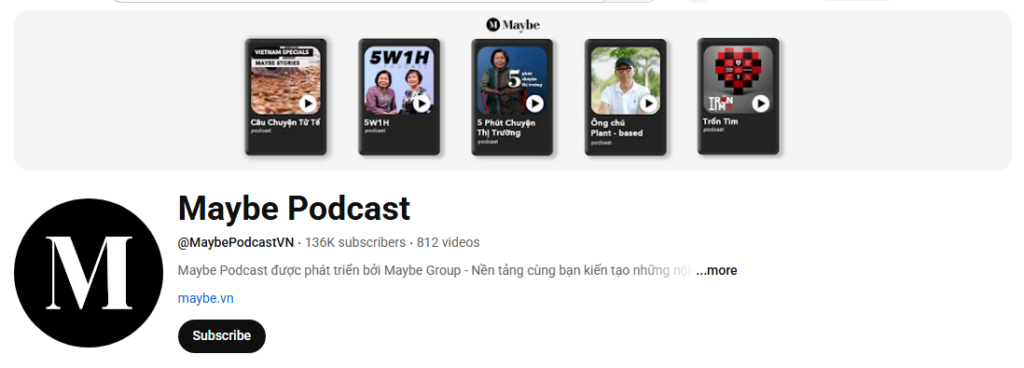
Task: Click the play icon on 5W1H card
Action: click(x=421, y=103)
